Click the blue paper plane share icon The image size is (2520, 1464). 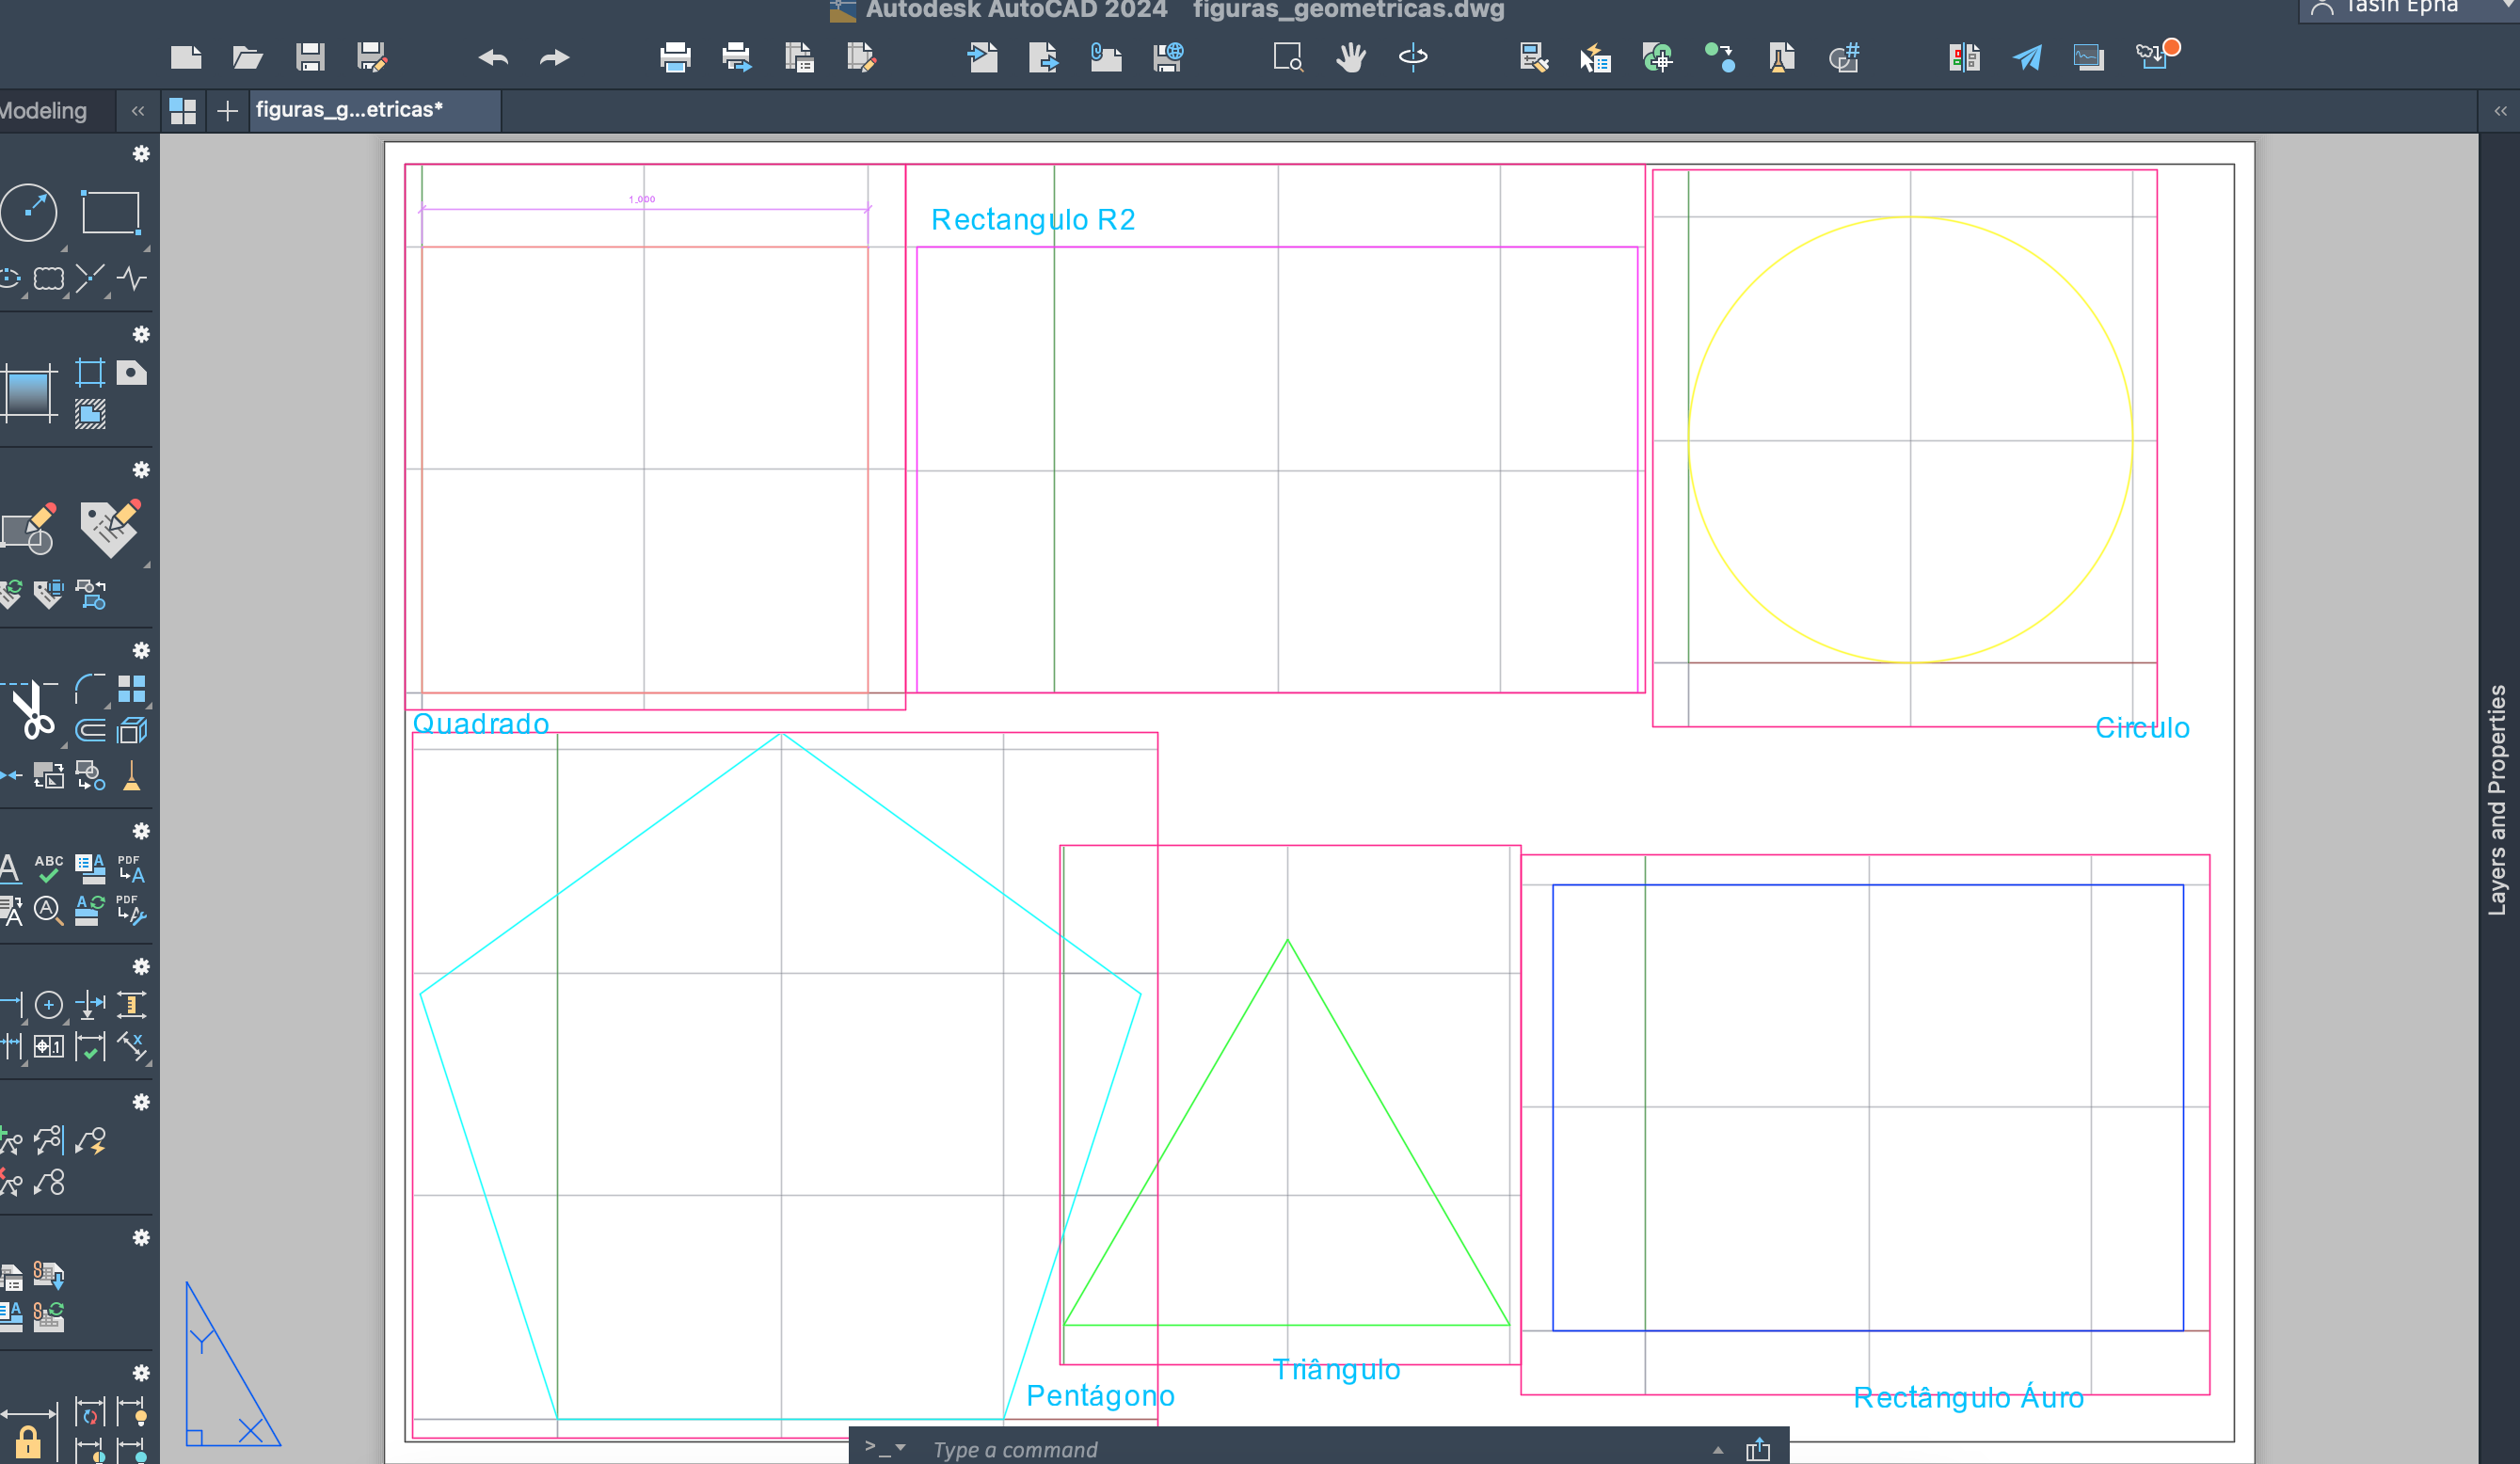point(2027,57)
